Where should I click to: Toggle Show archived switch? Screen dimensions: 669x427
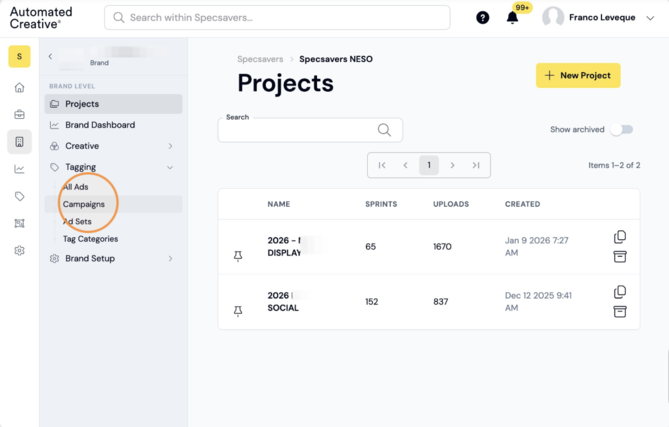tap(622, 129)
